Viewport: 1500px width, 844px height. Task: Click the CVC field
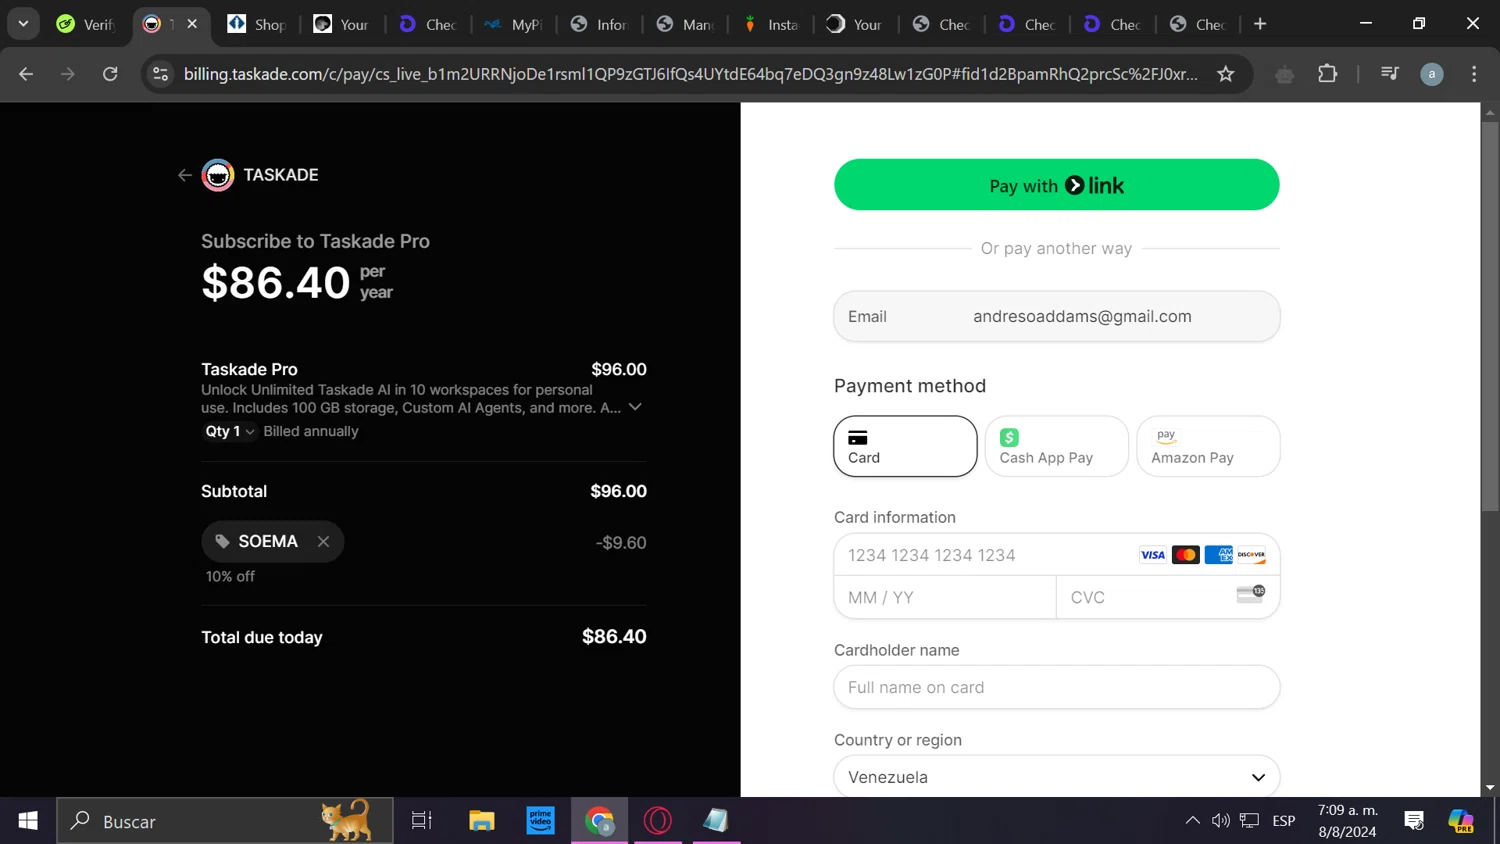pos(1167,597)
